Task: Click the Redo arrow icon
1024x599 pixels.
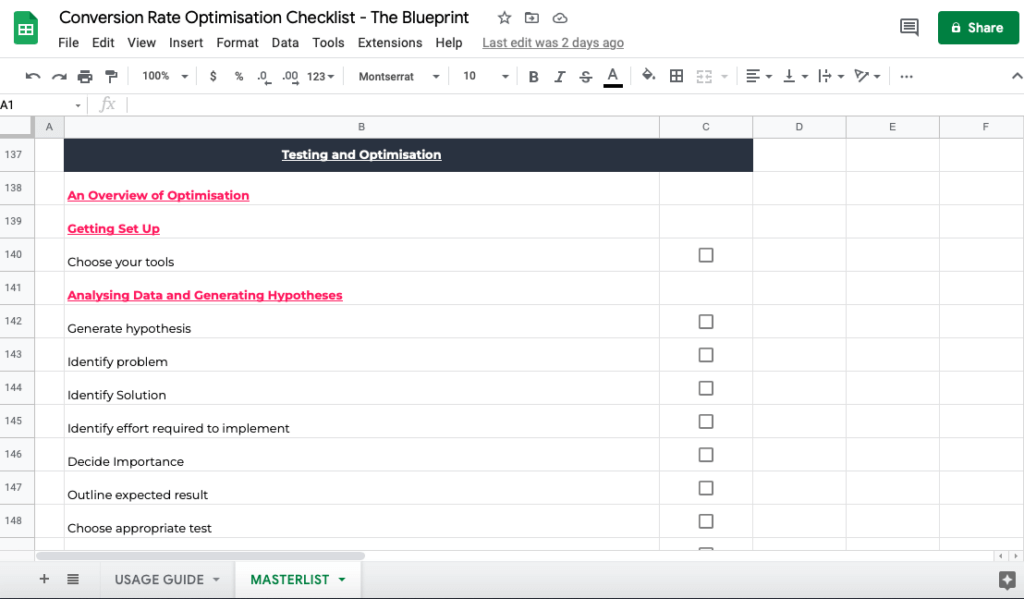Action: (x=59, y=76)
